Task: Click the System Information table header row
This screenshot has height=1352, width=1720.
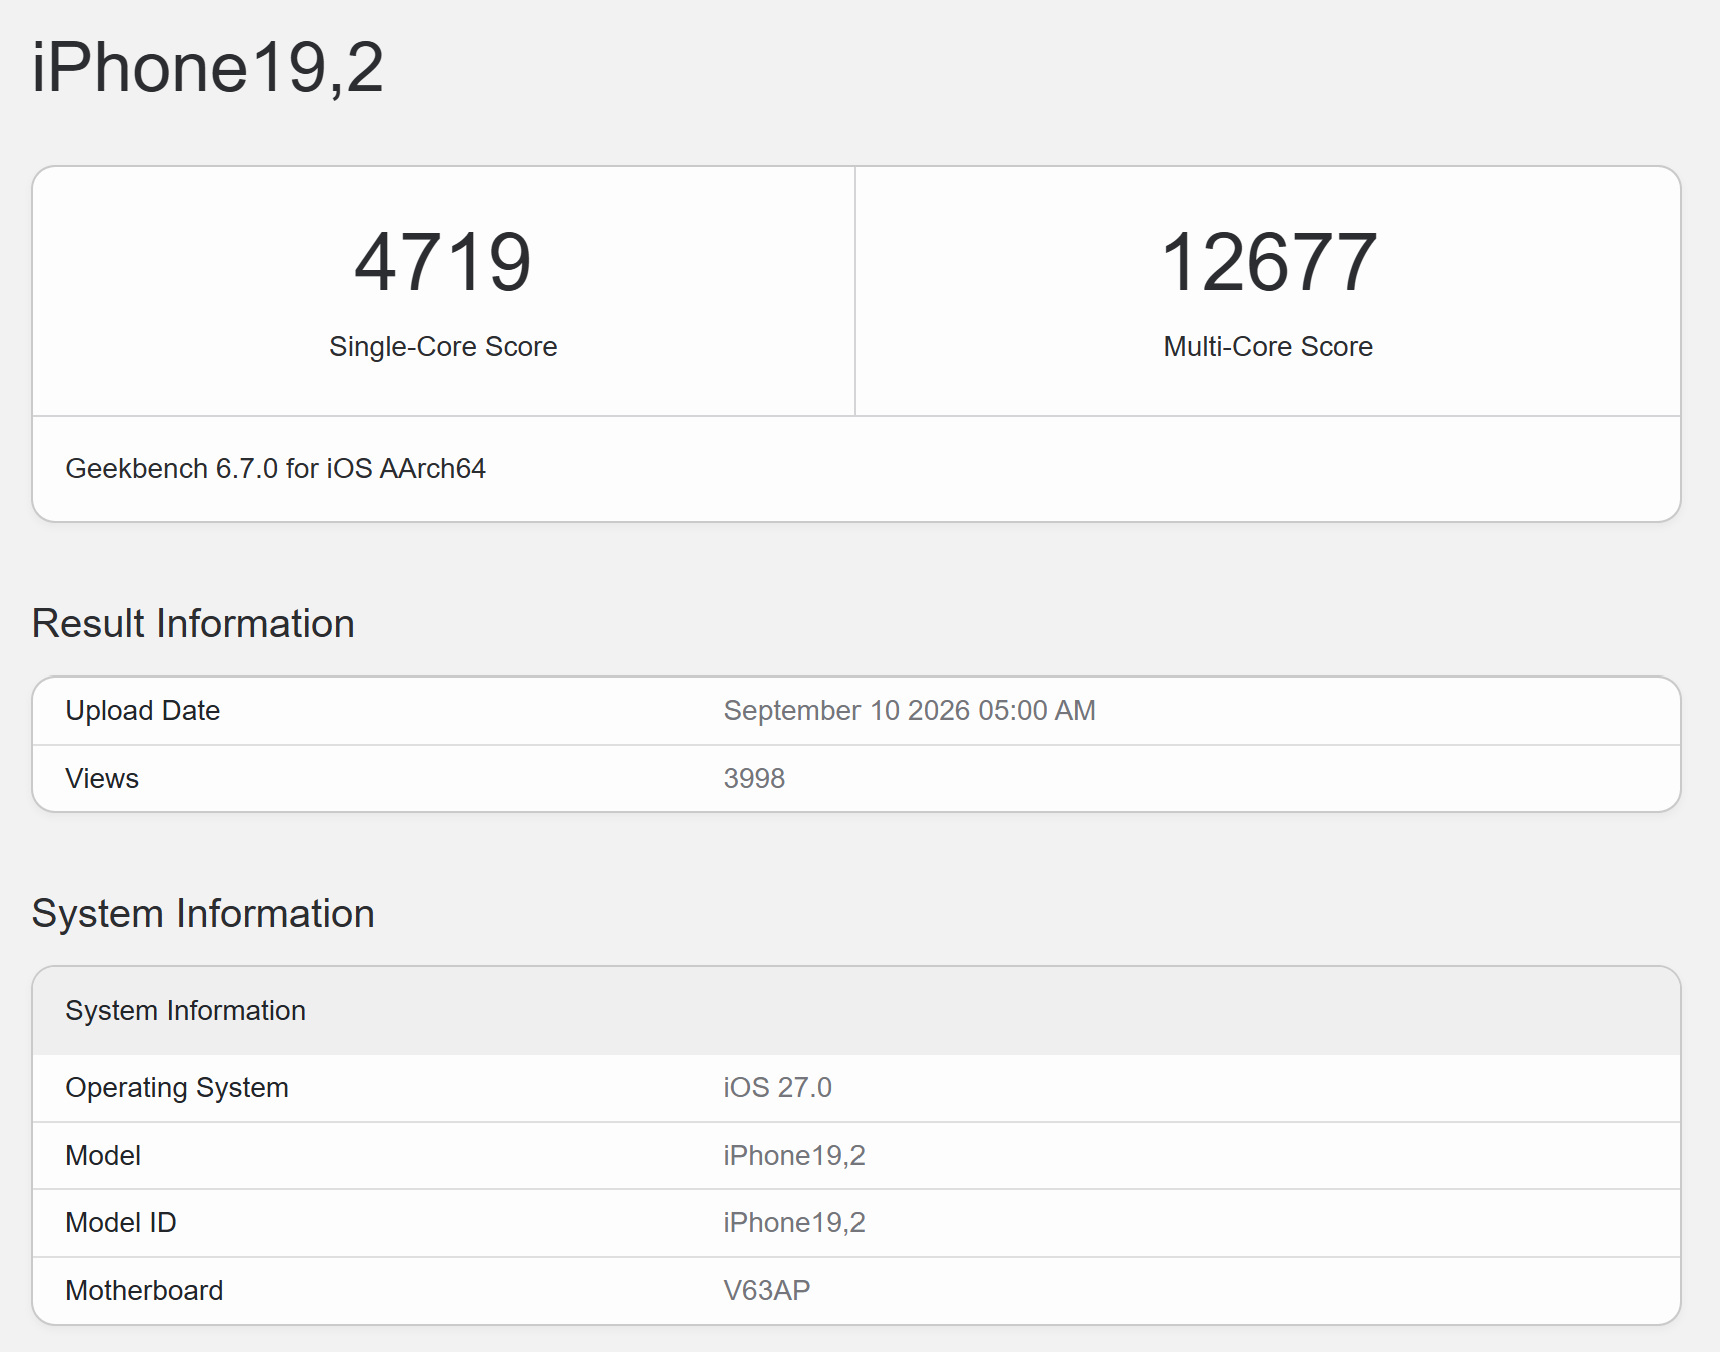Action: click(856, 1011)
